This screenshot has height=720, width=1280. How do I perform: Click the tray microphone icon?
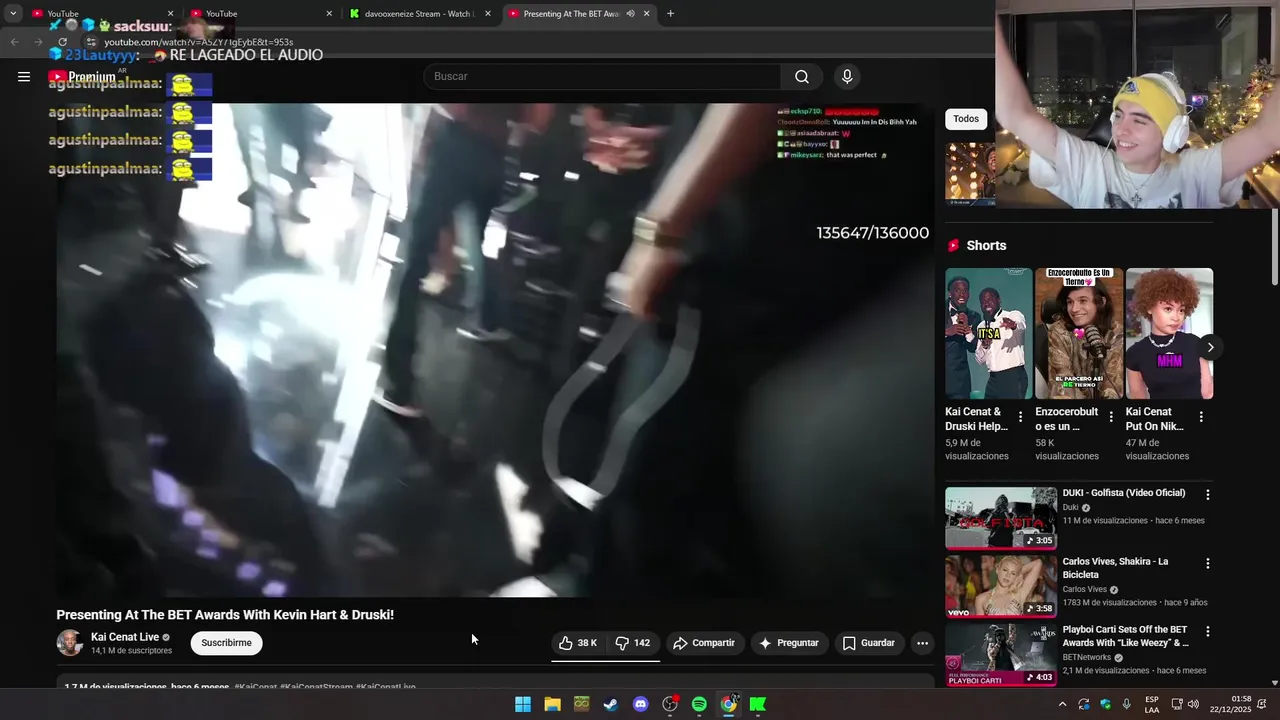(1127, 705)
